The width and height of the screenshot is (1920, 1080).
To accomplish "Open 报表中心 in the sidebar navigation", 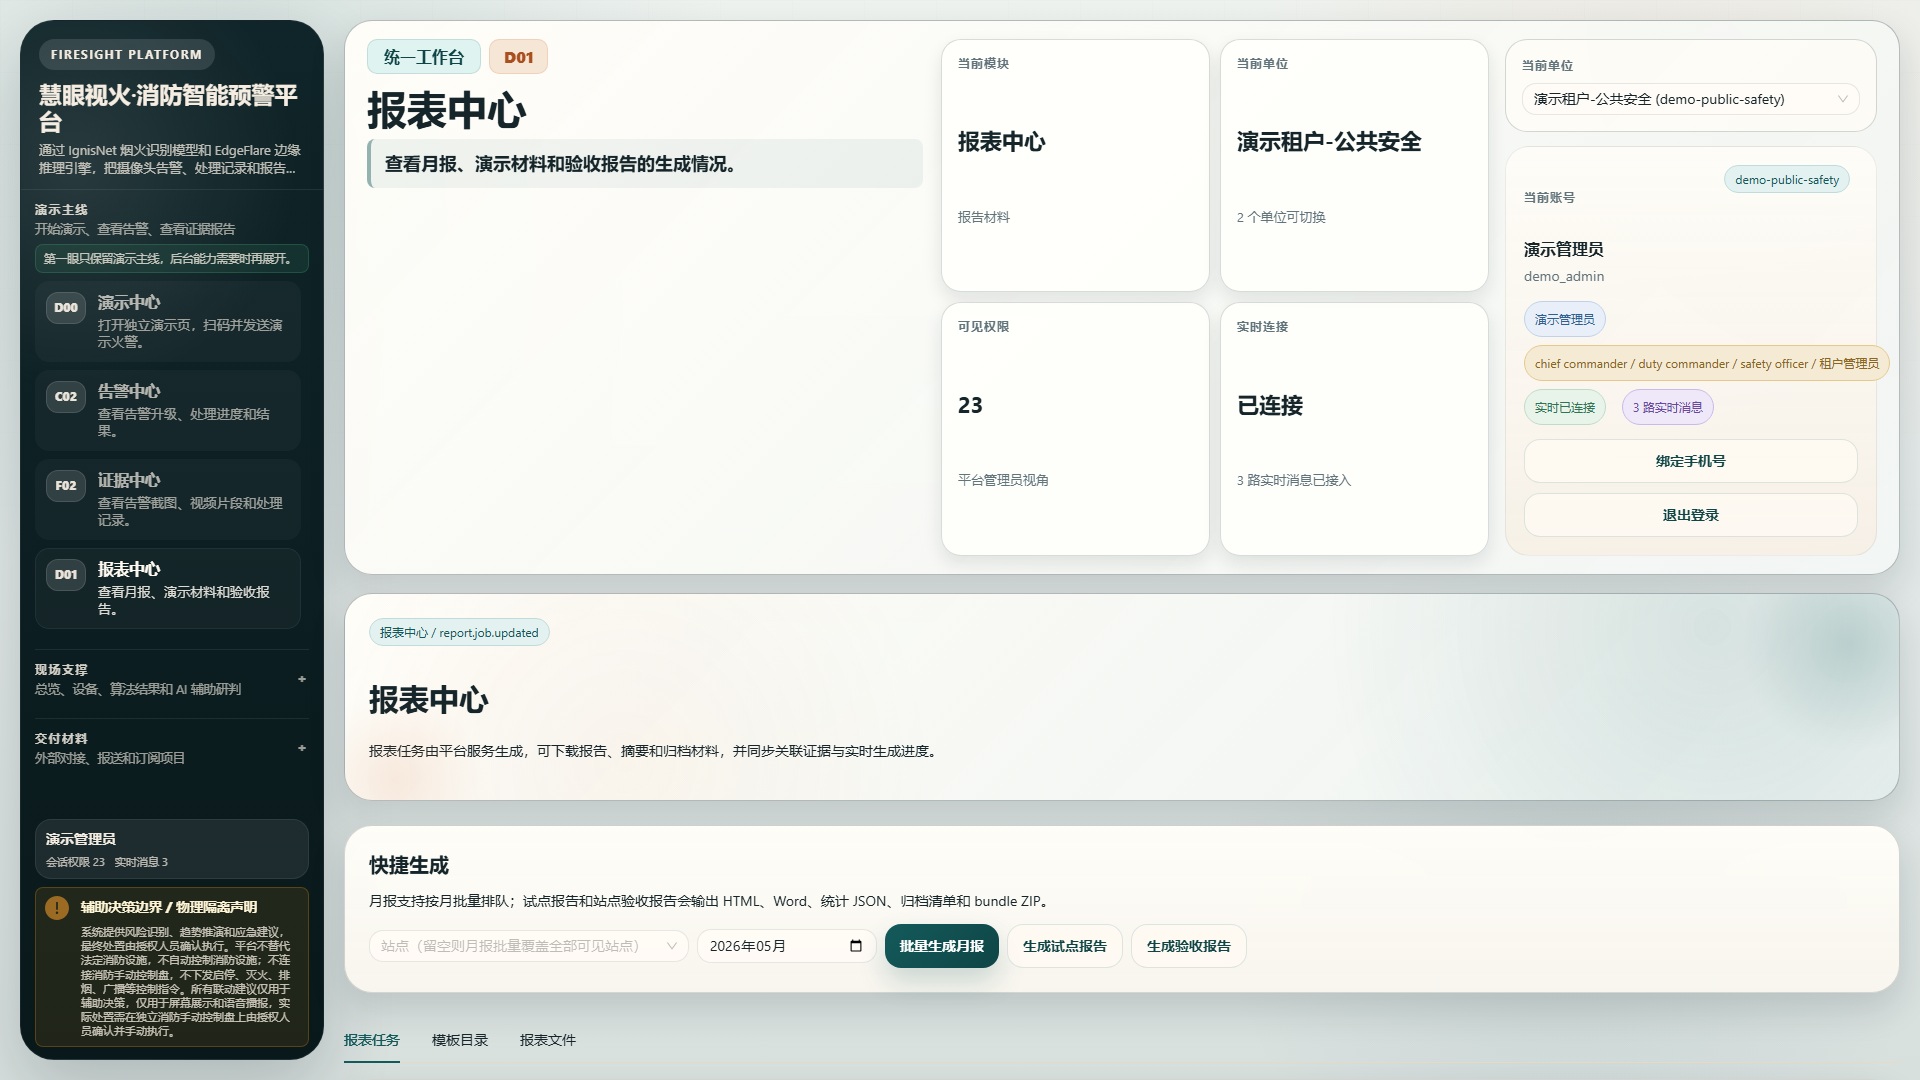I will (x=168, y=588).
